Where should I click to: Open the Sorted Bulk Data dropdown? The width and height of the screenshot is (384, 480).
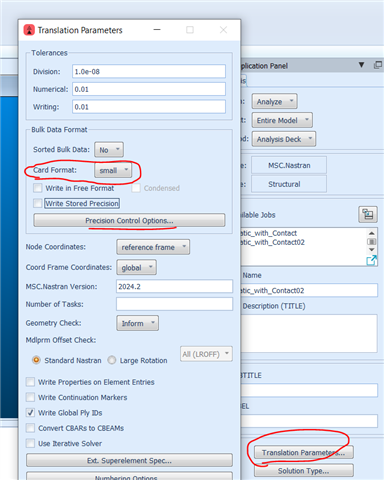(109, 150)
